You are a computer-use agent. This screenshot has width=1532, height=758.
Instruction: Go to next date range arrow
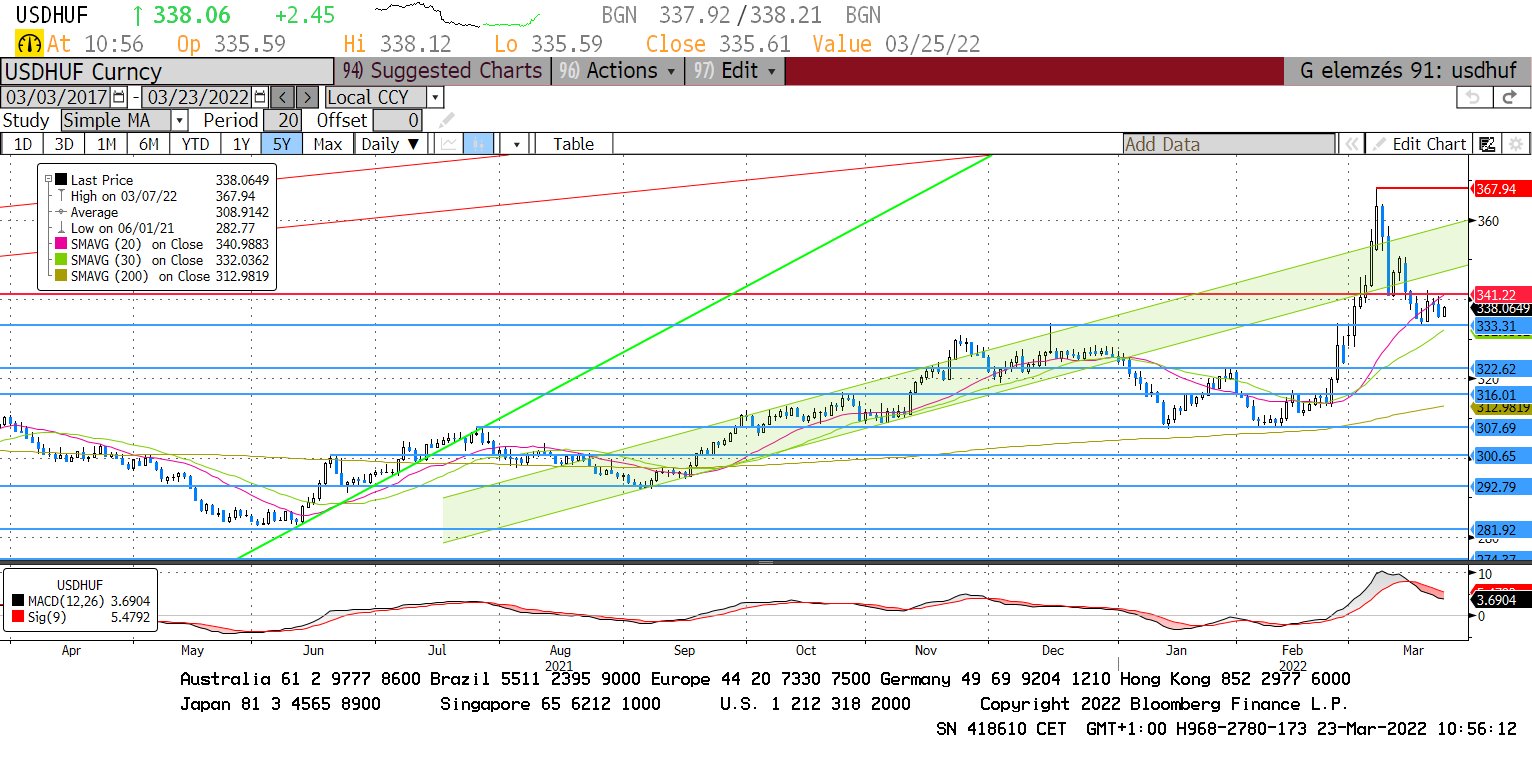[308, 97]
